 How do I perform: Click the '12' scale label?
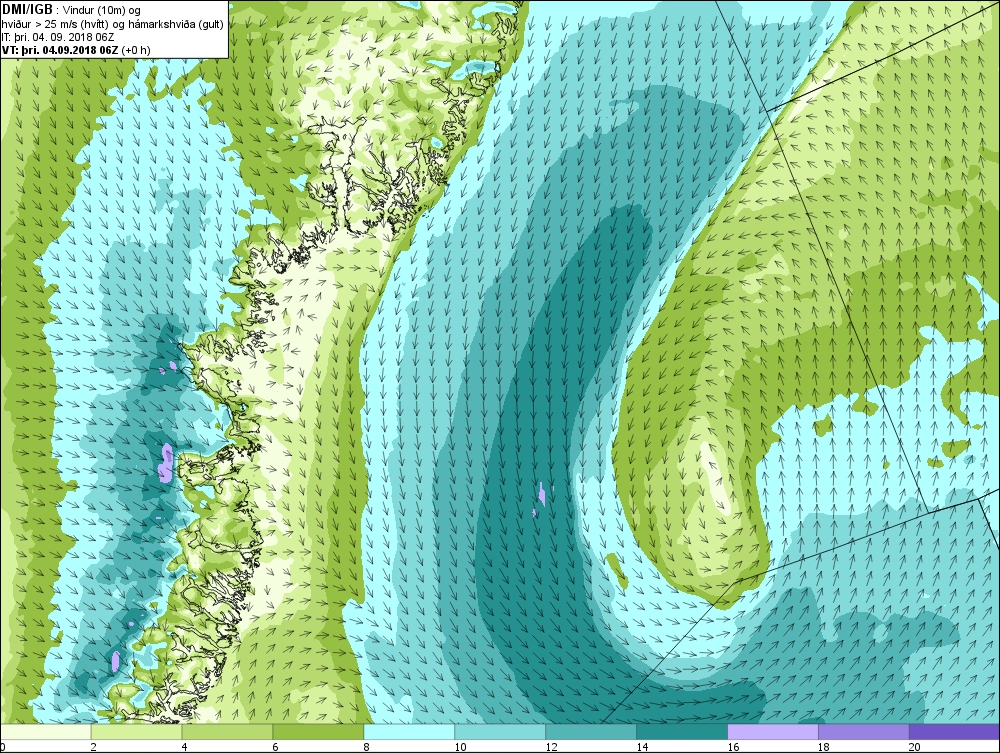[x=552, y=747]
